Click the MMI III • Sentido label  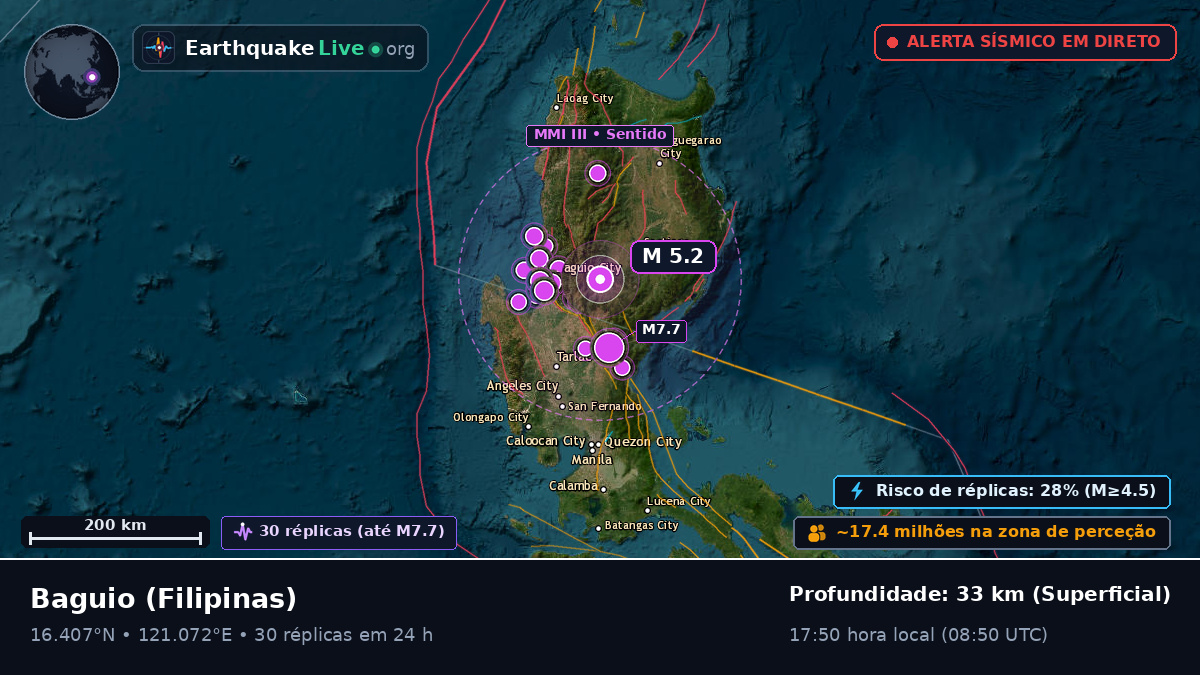pos(600,135)
